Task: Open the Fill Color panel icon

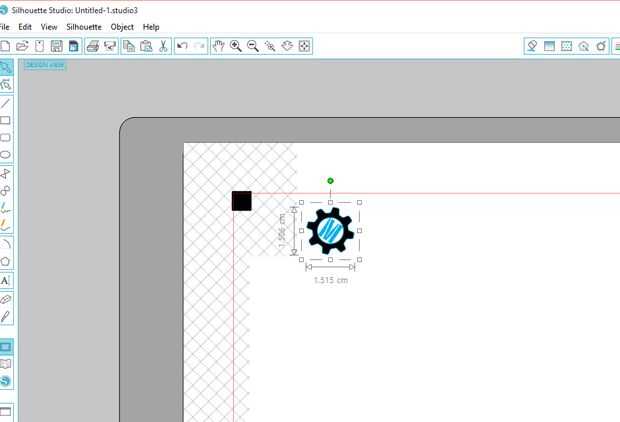Action: (x=532, y=46)
